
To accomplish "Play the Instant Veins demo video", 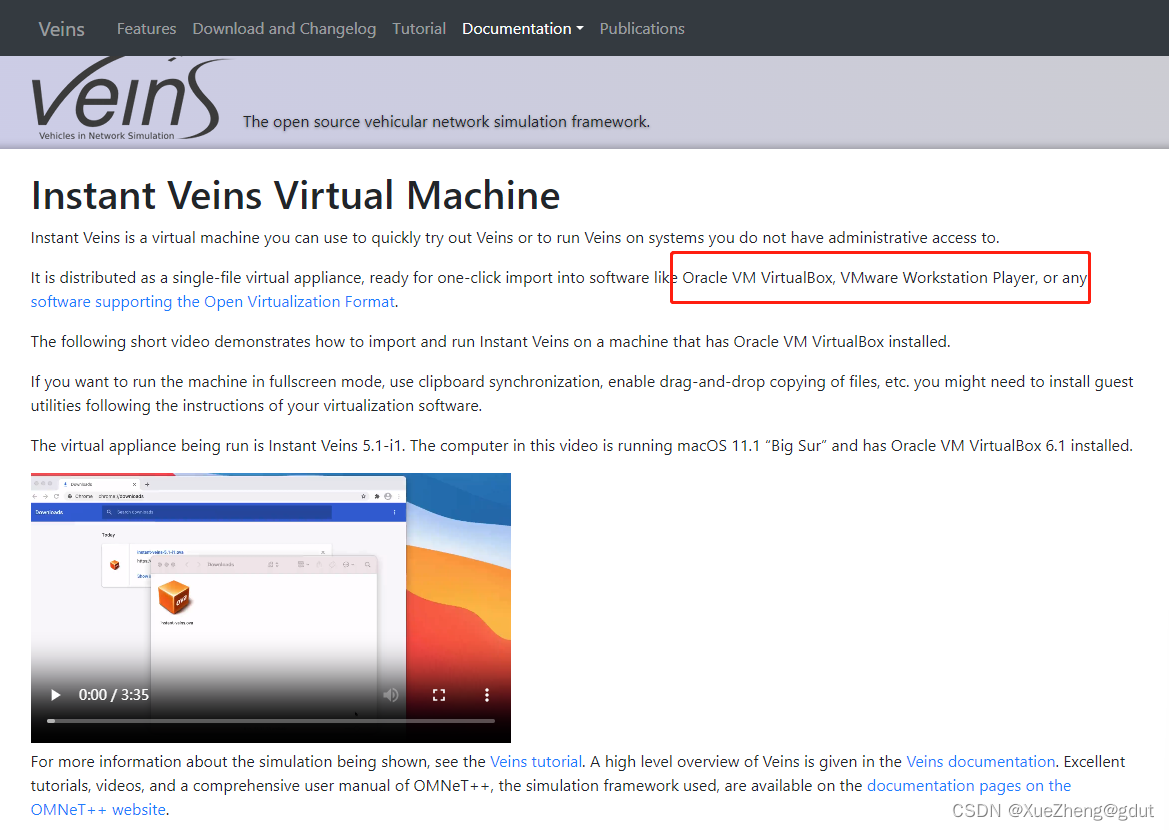I will tap(55, 694).
